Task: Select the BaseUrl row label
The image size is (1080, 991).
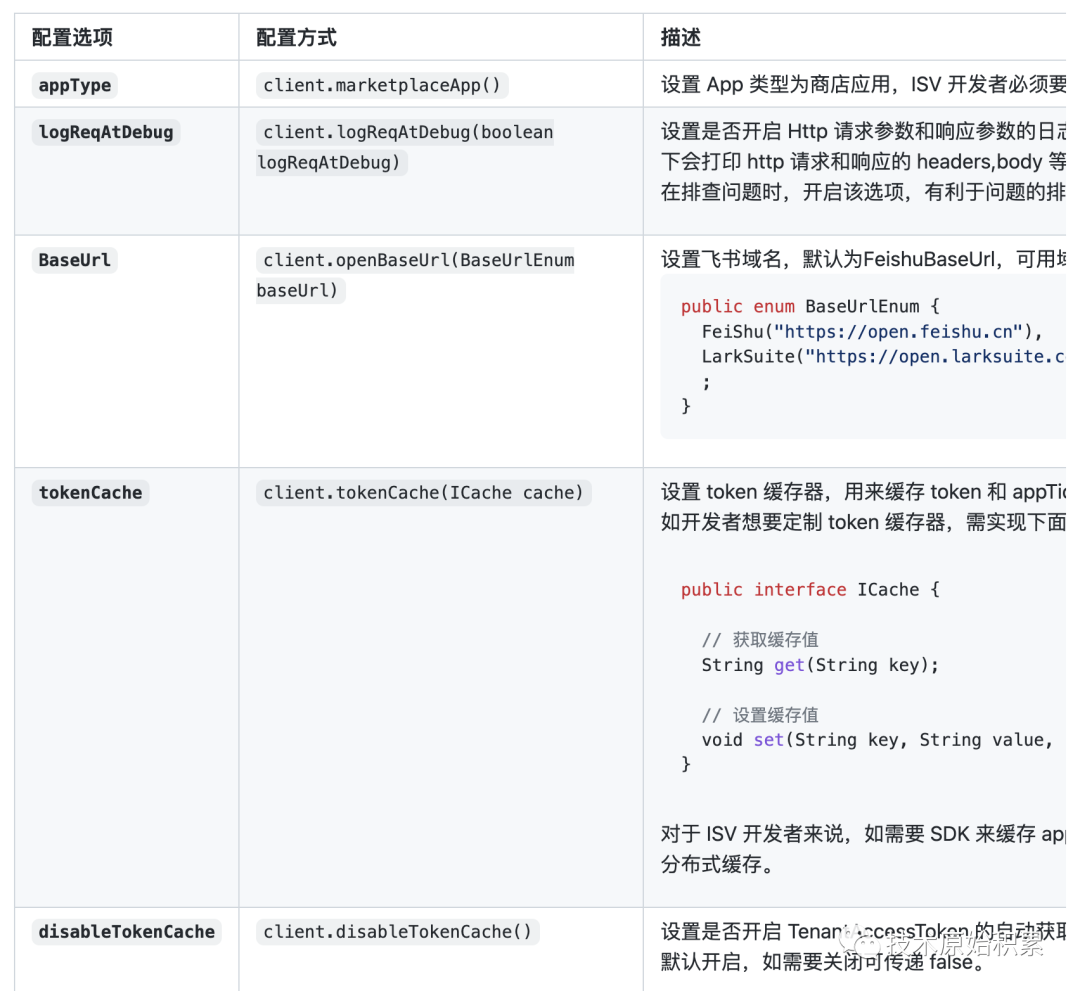Action: 74,260
